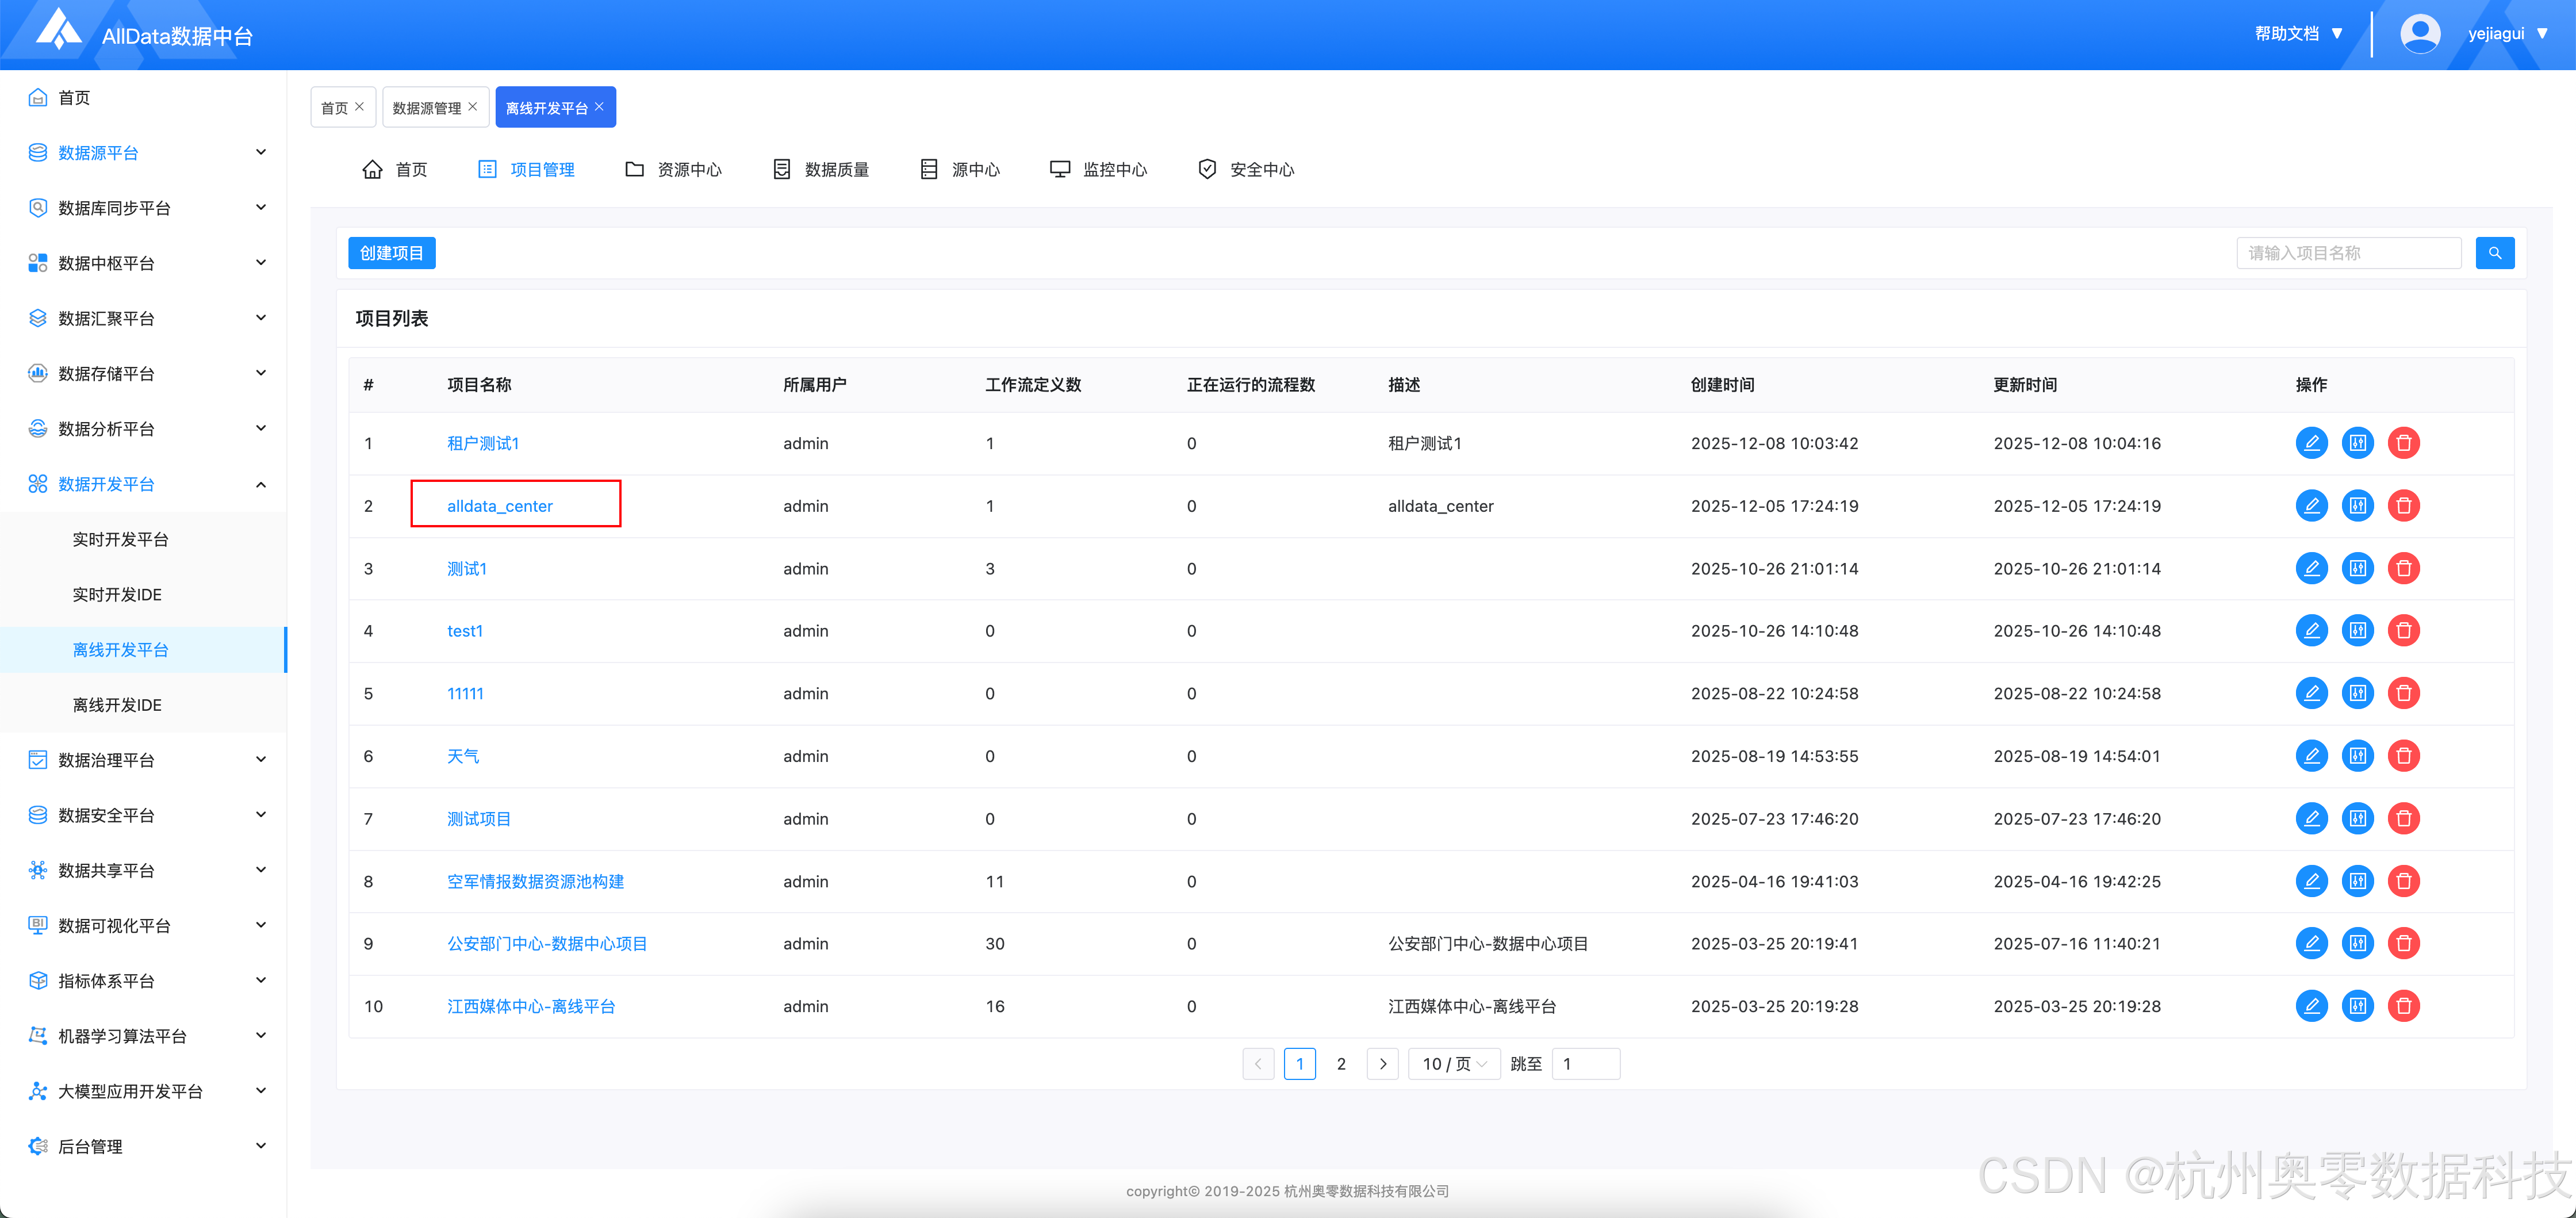Open the alldata_center project link
2576x1218 pixels.
499,506
